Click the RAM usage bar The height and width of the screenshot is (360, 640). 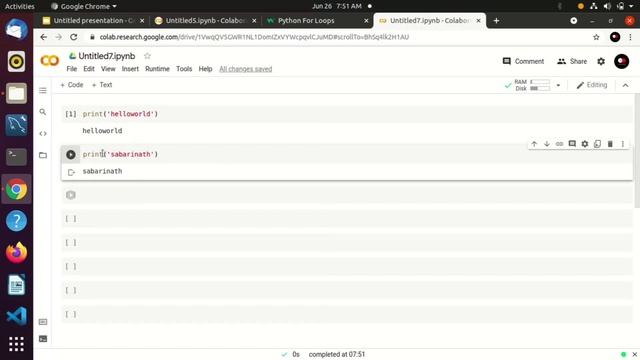540,82
